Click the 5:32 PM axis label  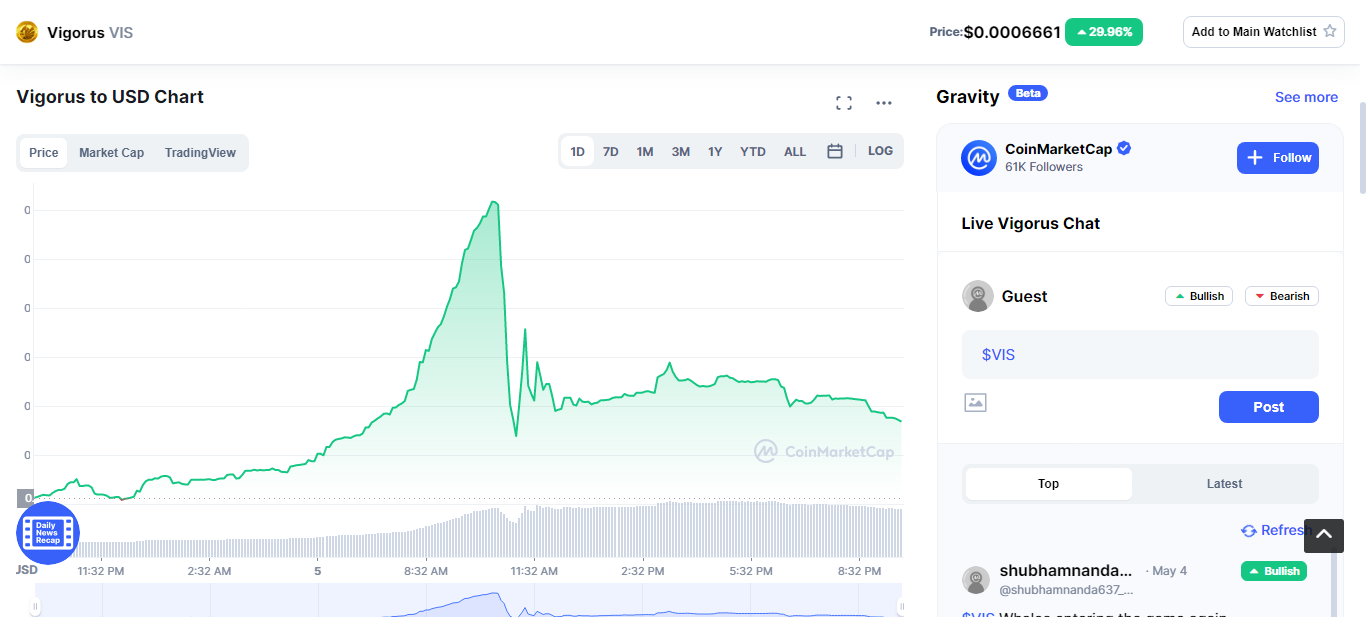click(x=751, y=571)
